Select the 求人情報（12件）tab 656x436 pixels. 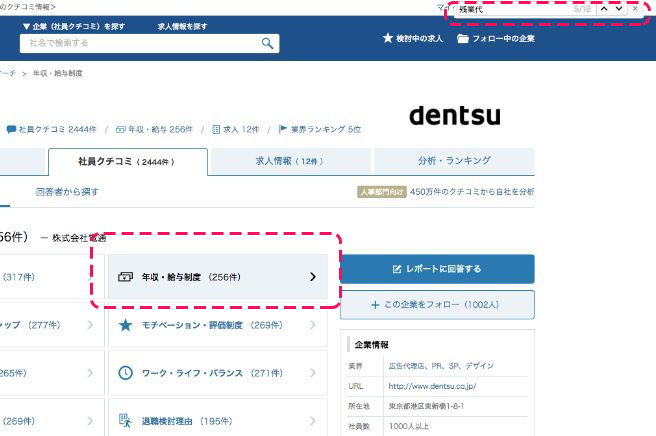pyautogui.click(x=290, y=161)
